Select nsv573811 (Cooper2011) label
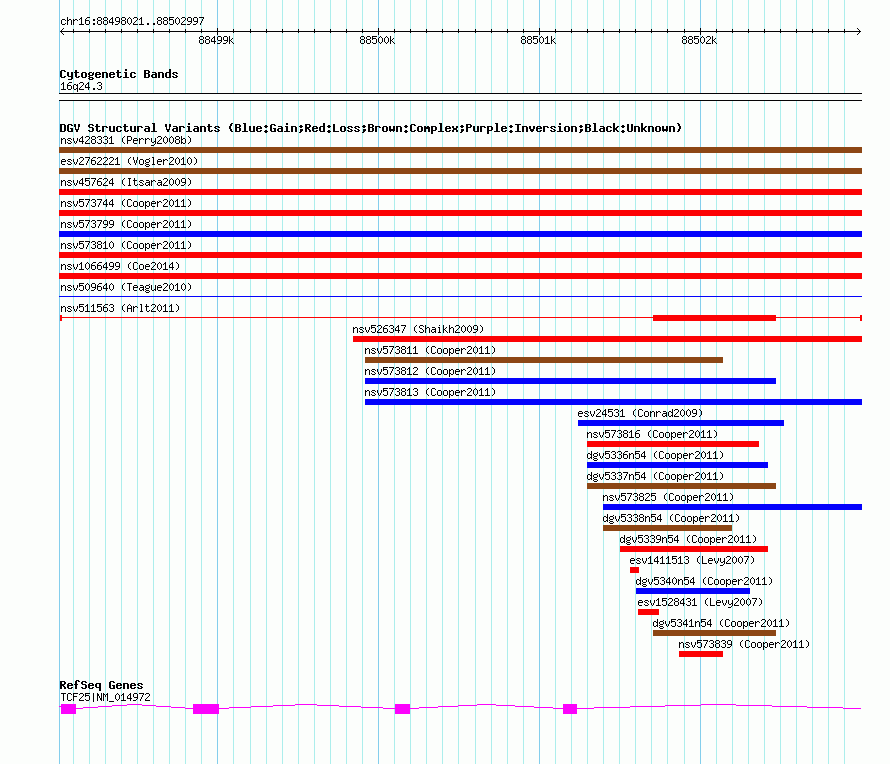This screenshot has width=890, height=764. (x=430, y=350)
